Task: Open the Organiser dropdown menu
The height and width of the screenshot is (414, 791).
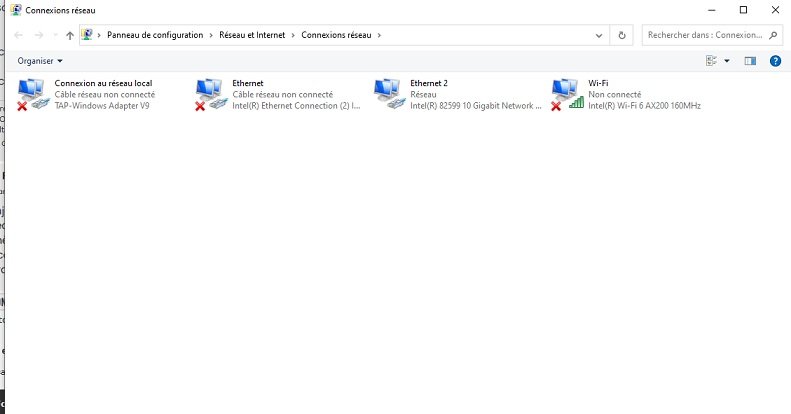Action: click(40, 61)
